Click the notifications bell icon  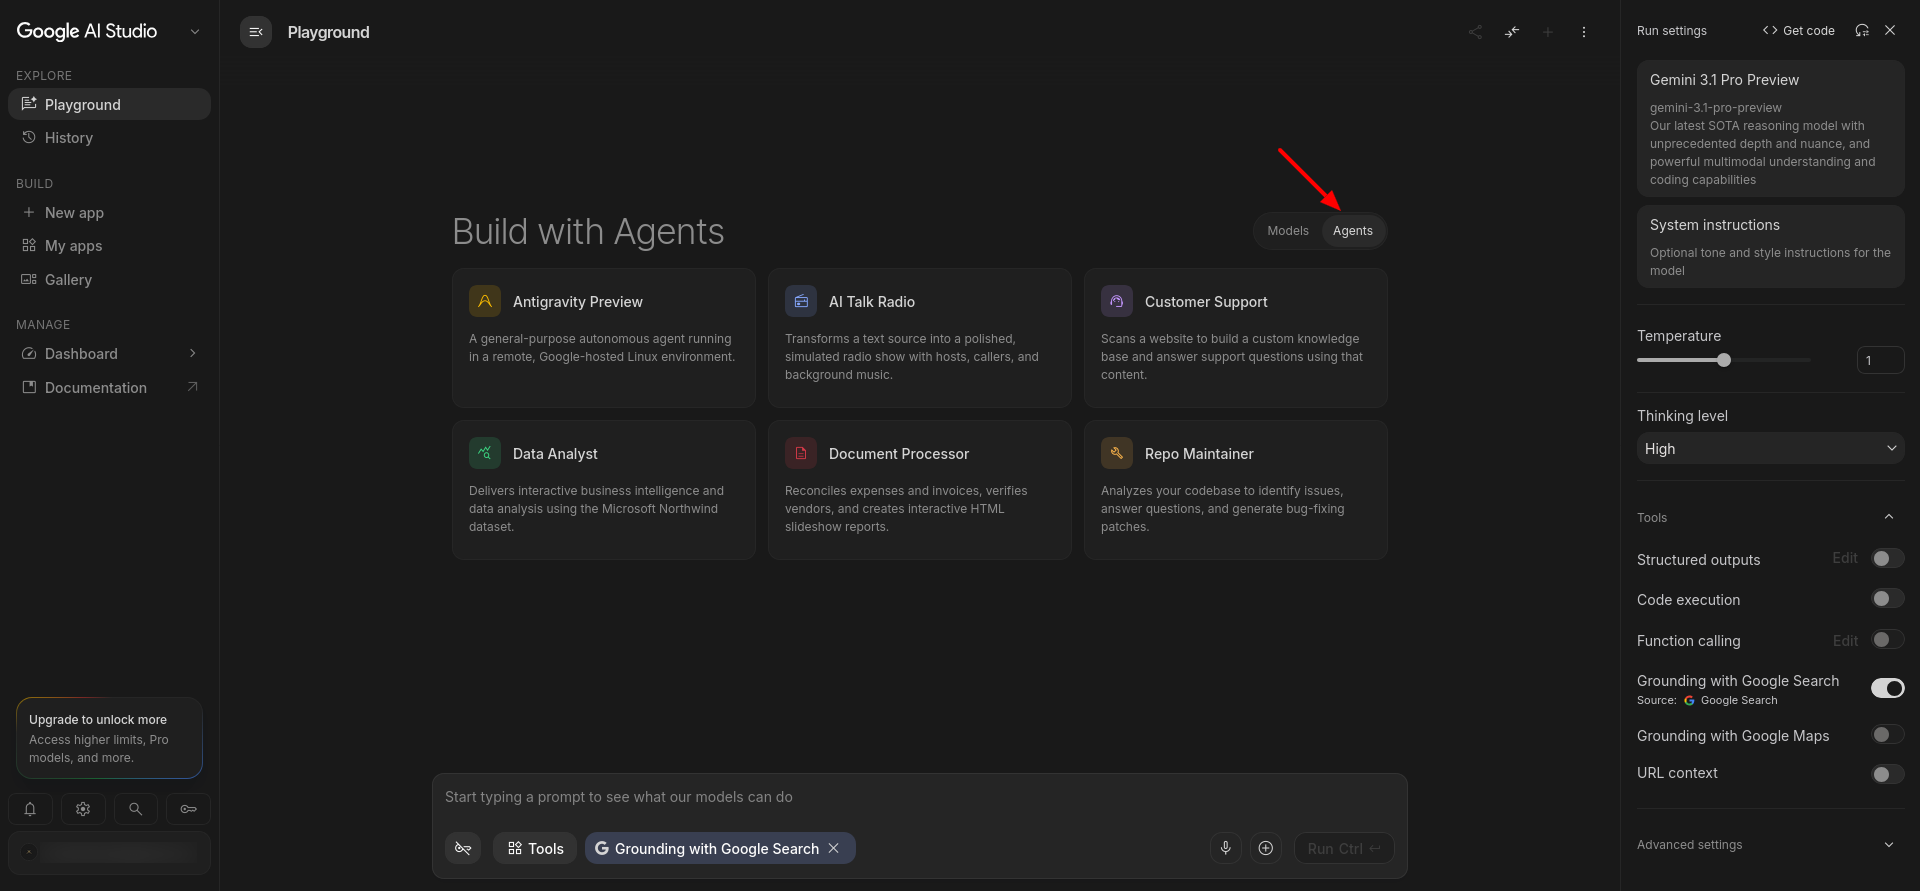(x=30, y=809)
